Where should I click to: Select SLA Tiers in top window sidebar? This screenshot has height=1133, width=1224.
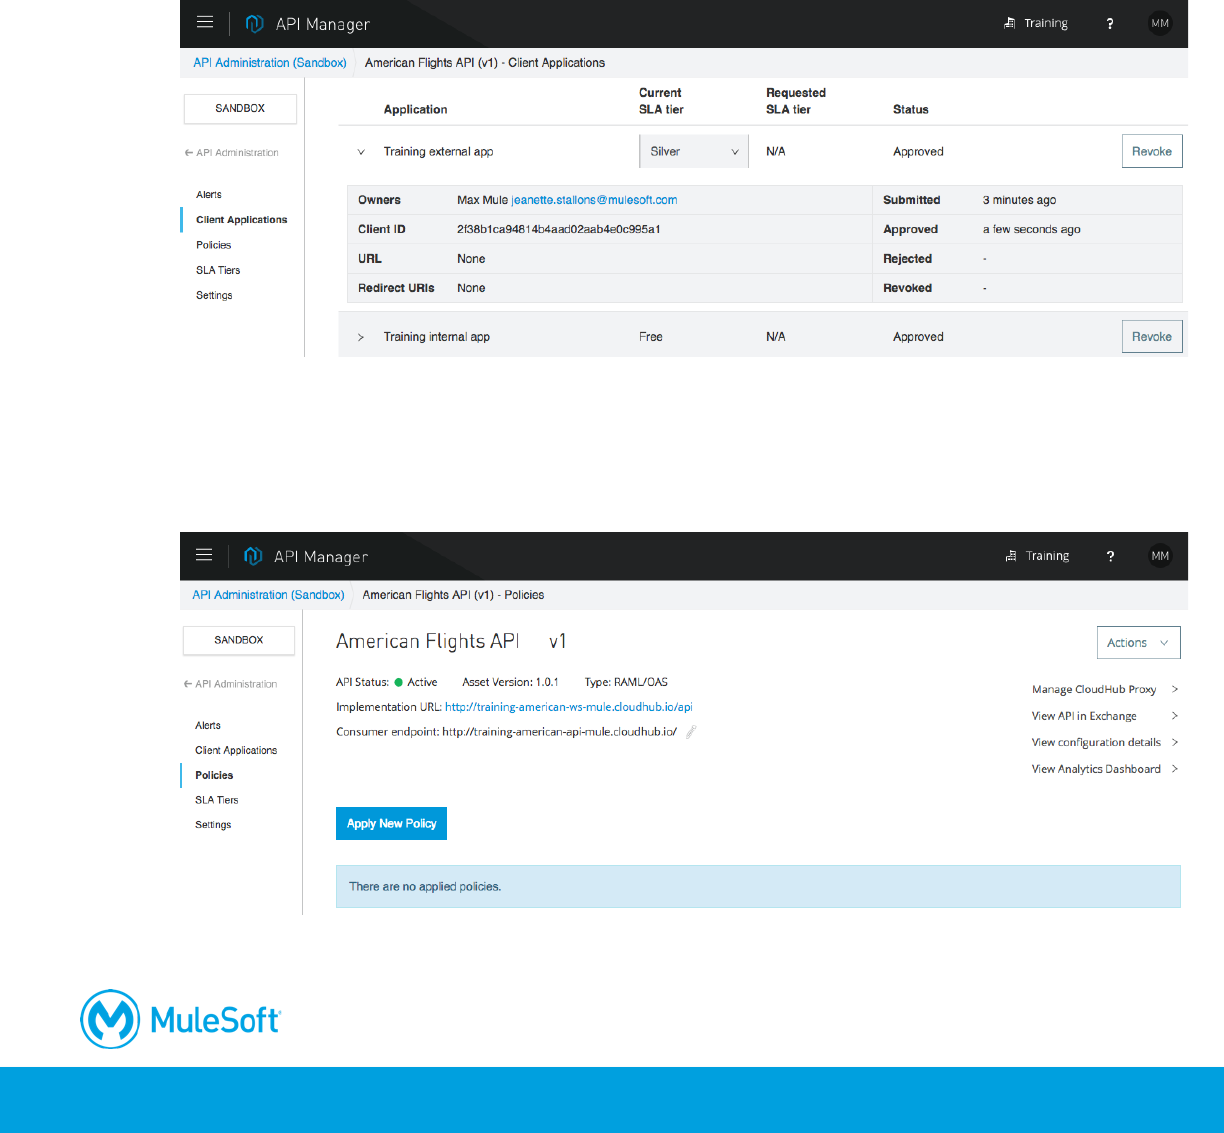[218, 270]
